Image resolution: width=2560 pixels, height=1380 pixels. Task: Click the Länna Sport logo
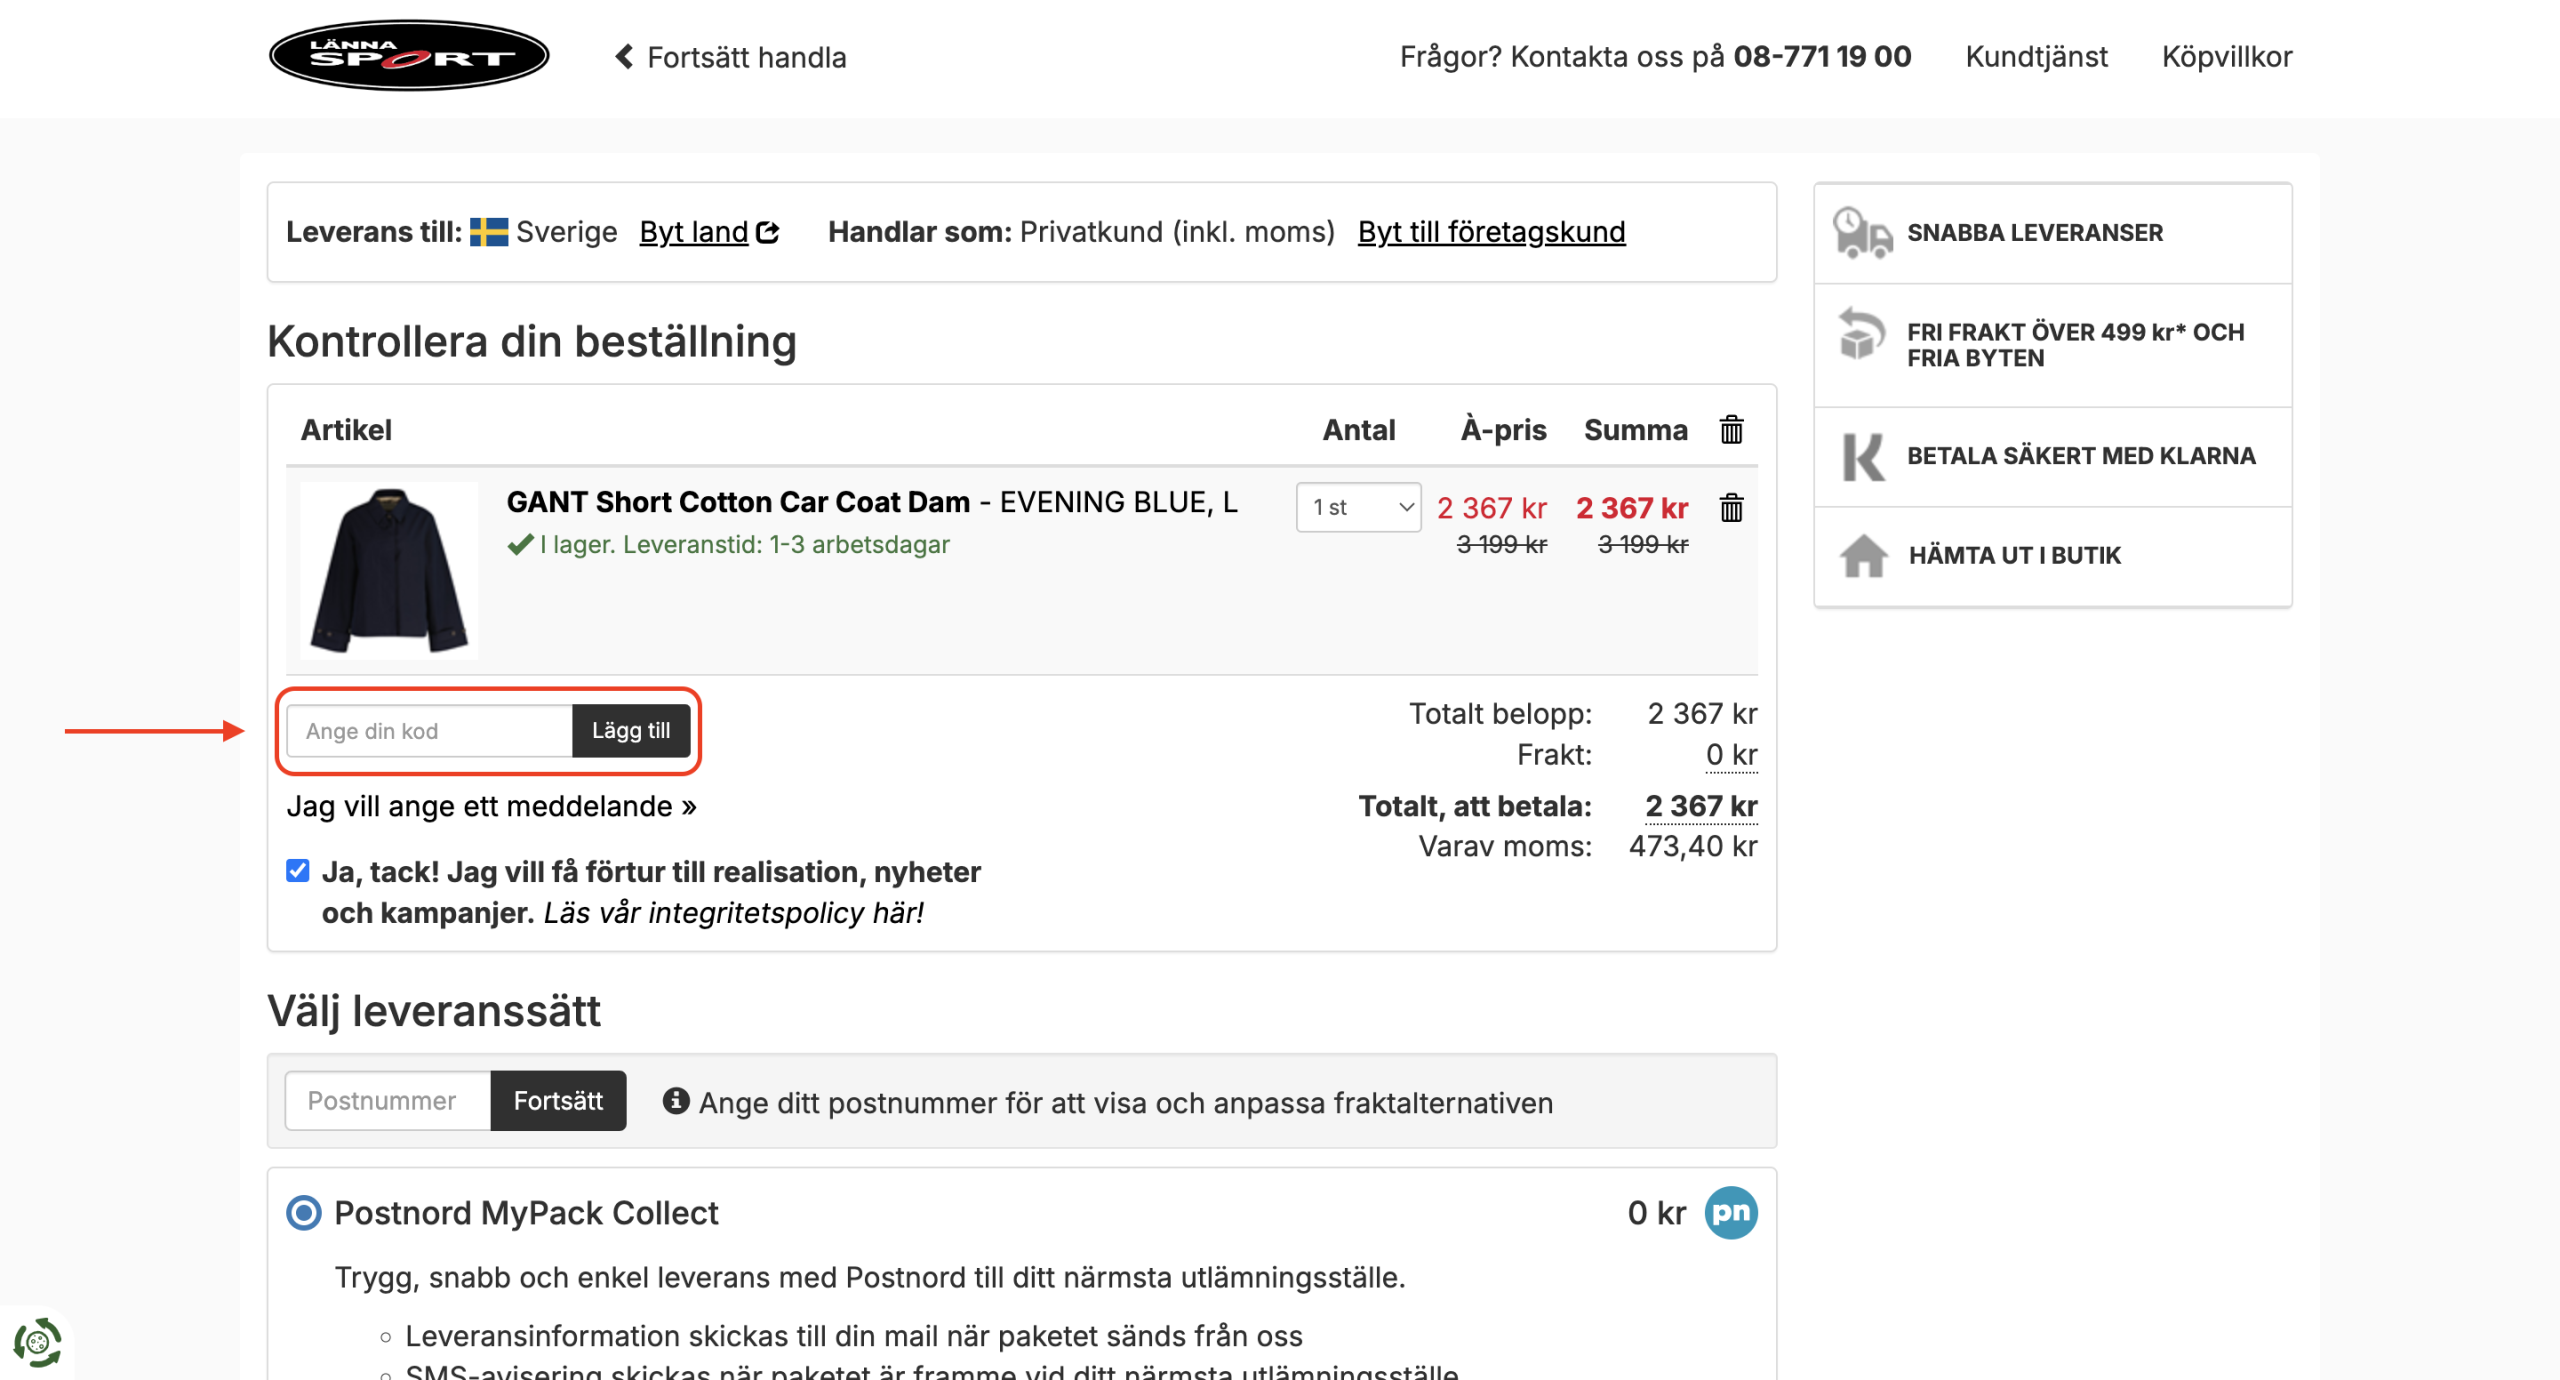(408, 56)
